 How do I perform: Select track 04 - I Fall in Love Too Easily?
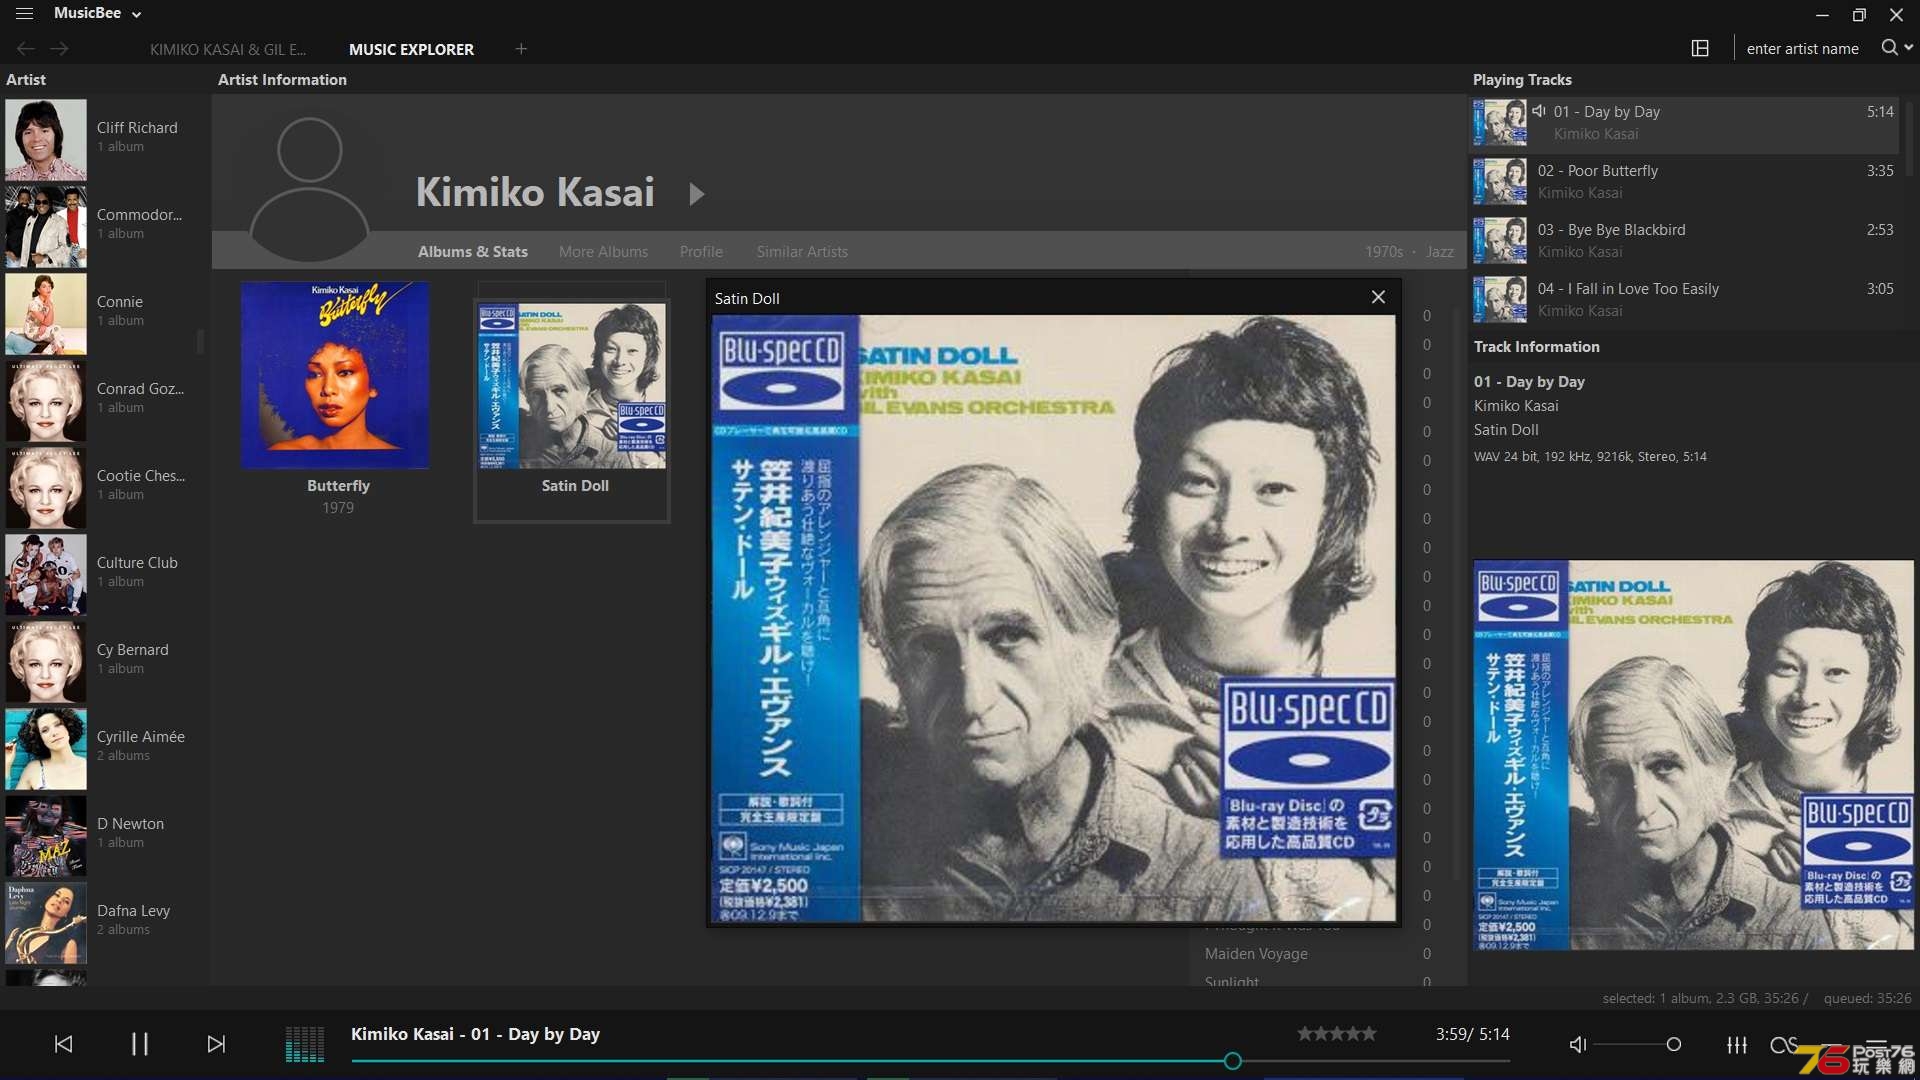pos(1685,300)
